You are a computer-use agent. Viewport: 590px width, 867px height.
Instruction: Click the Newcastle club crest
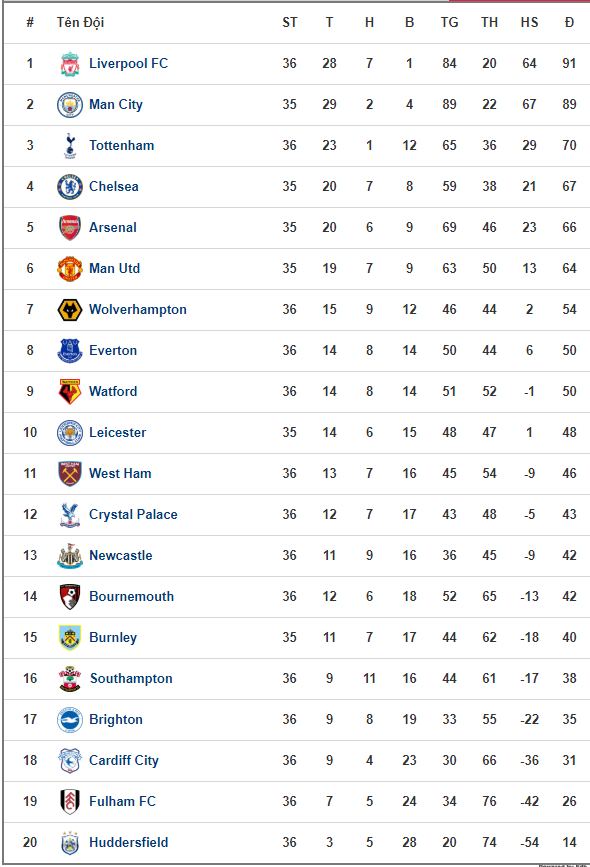pos(70,556)
